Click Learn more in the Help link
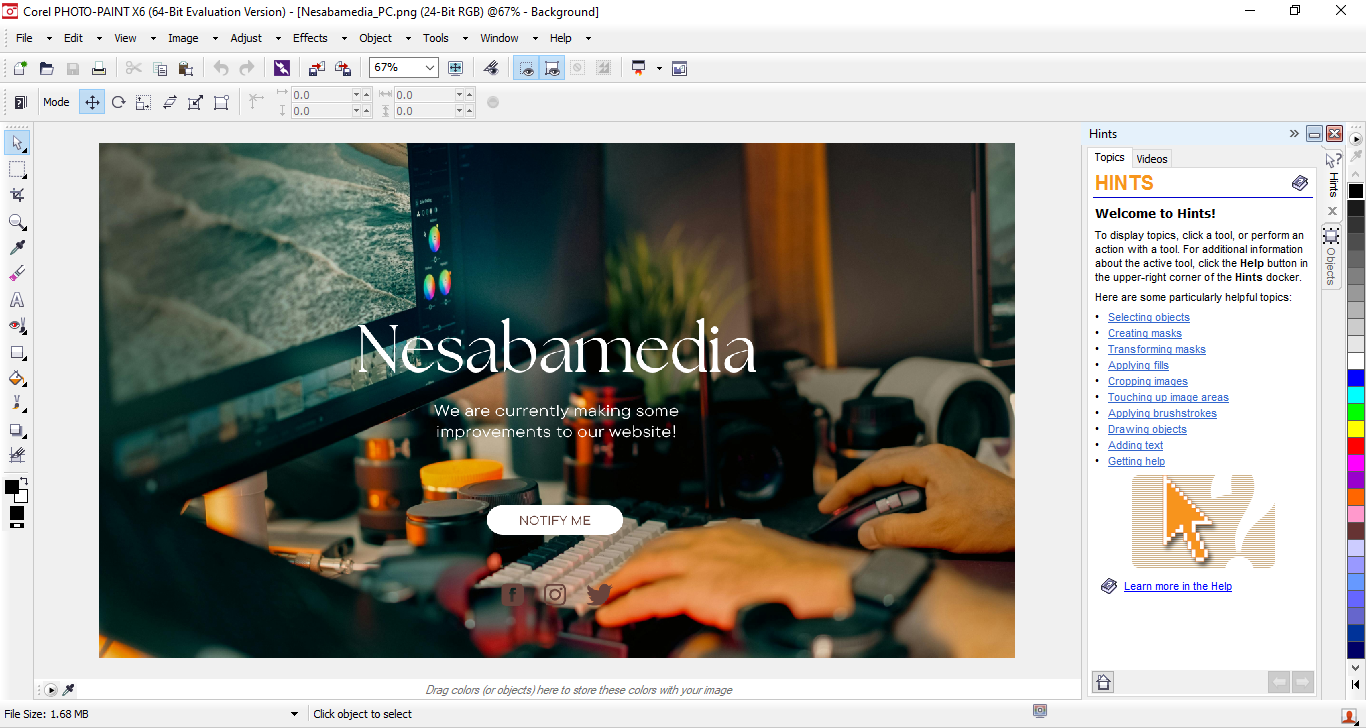The height and width of the screenshot is (728, 1366). point(1177,586)
